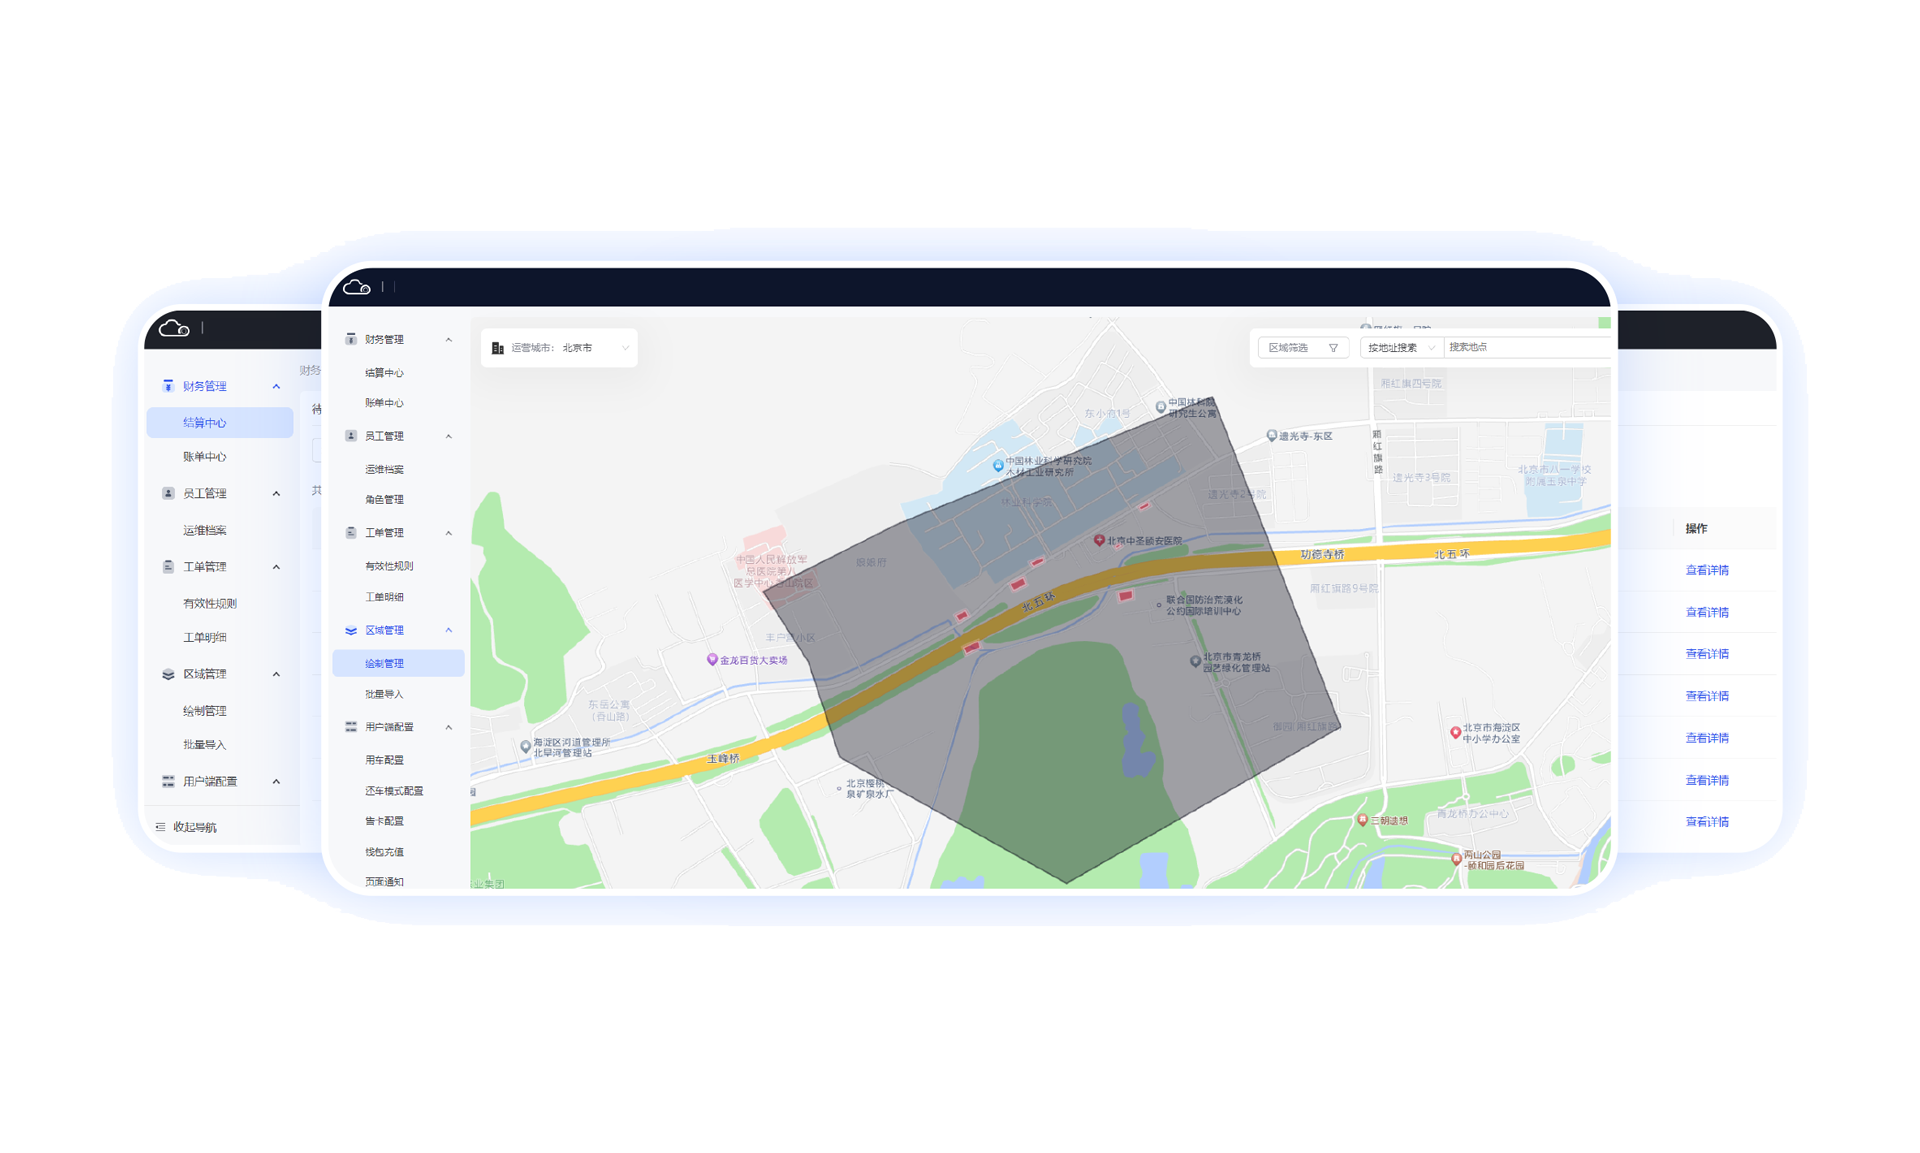Open 绘制管理 in the front sidebar
This screenshot has height=1153, width=1920.
click(x=385, y=663)
